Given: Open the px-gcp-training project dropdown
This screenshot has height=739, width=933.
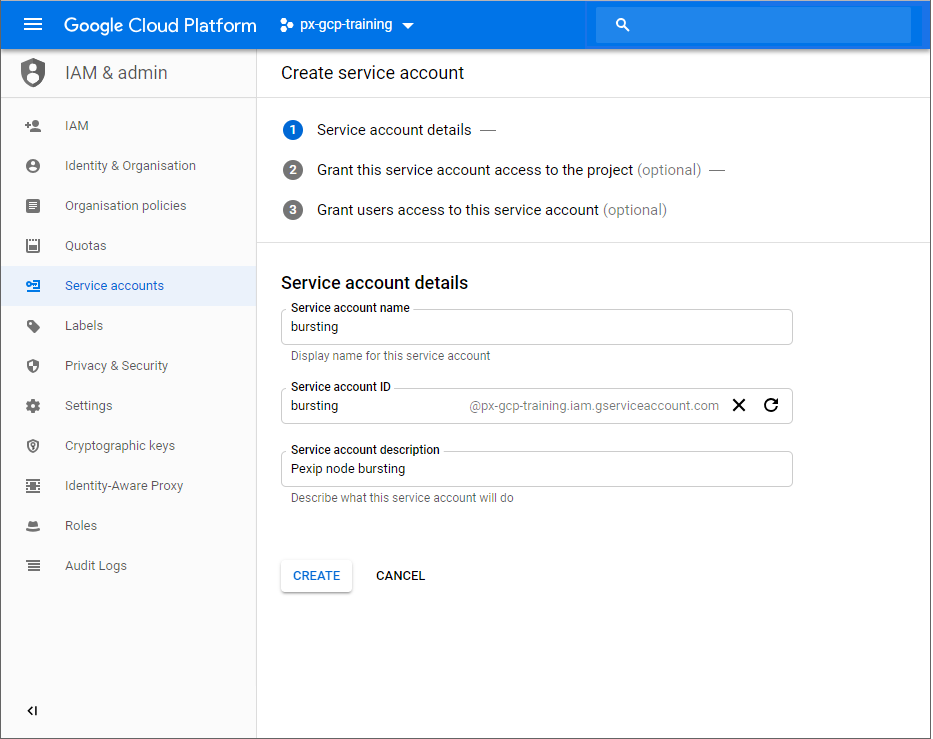Looking at the screenshot, I should [347, 25].
